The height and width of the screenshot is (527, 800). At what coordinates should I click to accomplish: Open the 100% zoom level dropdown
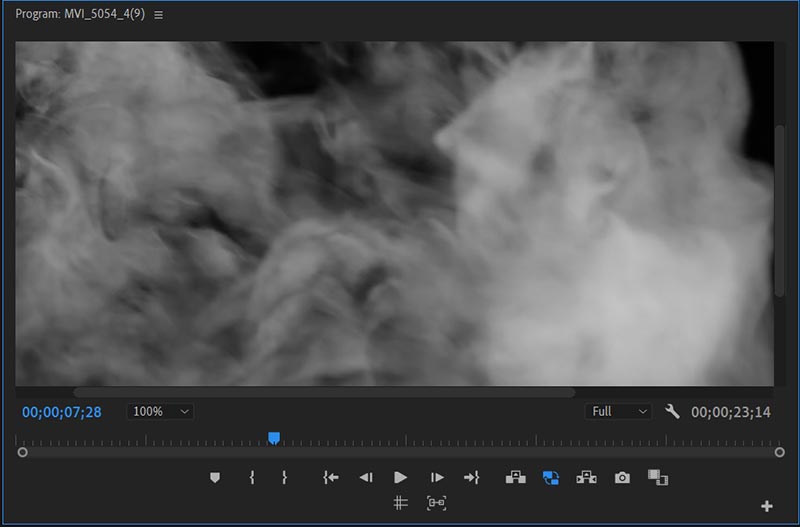coord(160,412)
